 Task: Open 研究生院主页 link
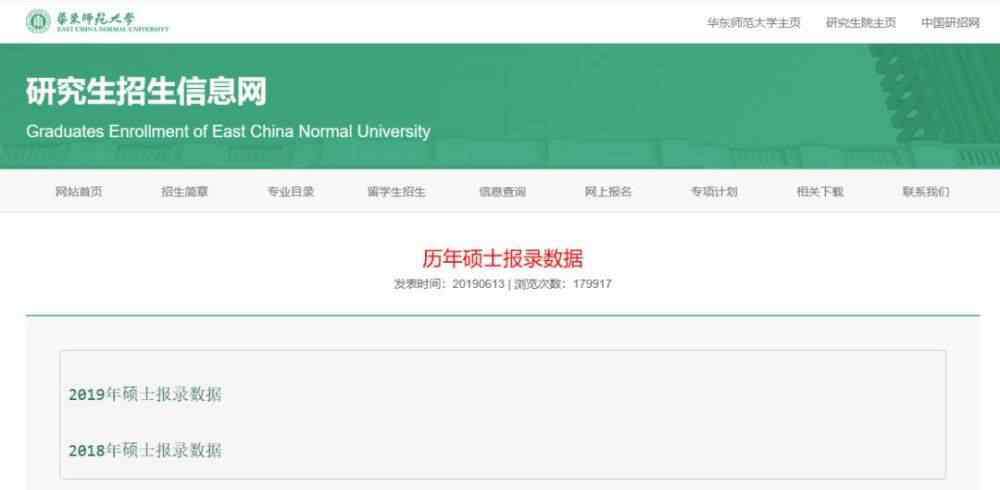coord(861,23)
